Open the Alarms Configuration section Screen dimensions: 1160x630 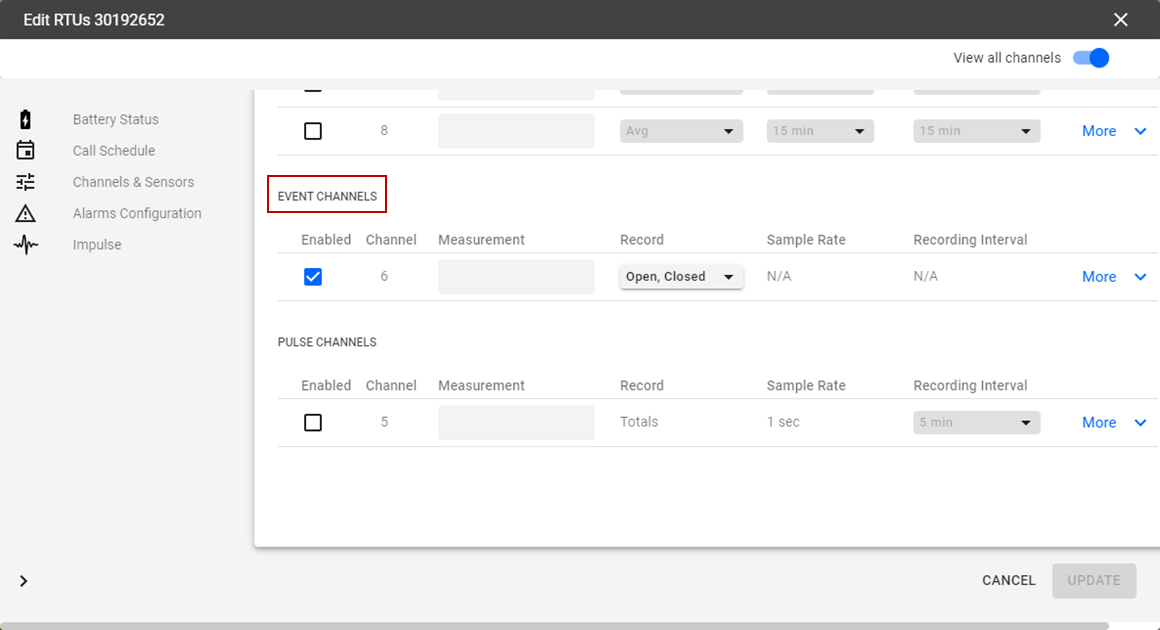click(x=137, y=213)
